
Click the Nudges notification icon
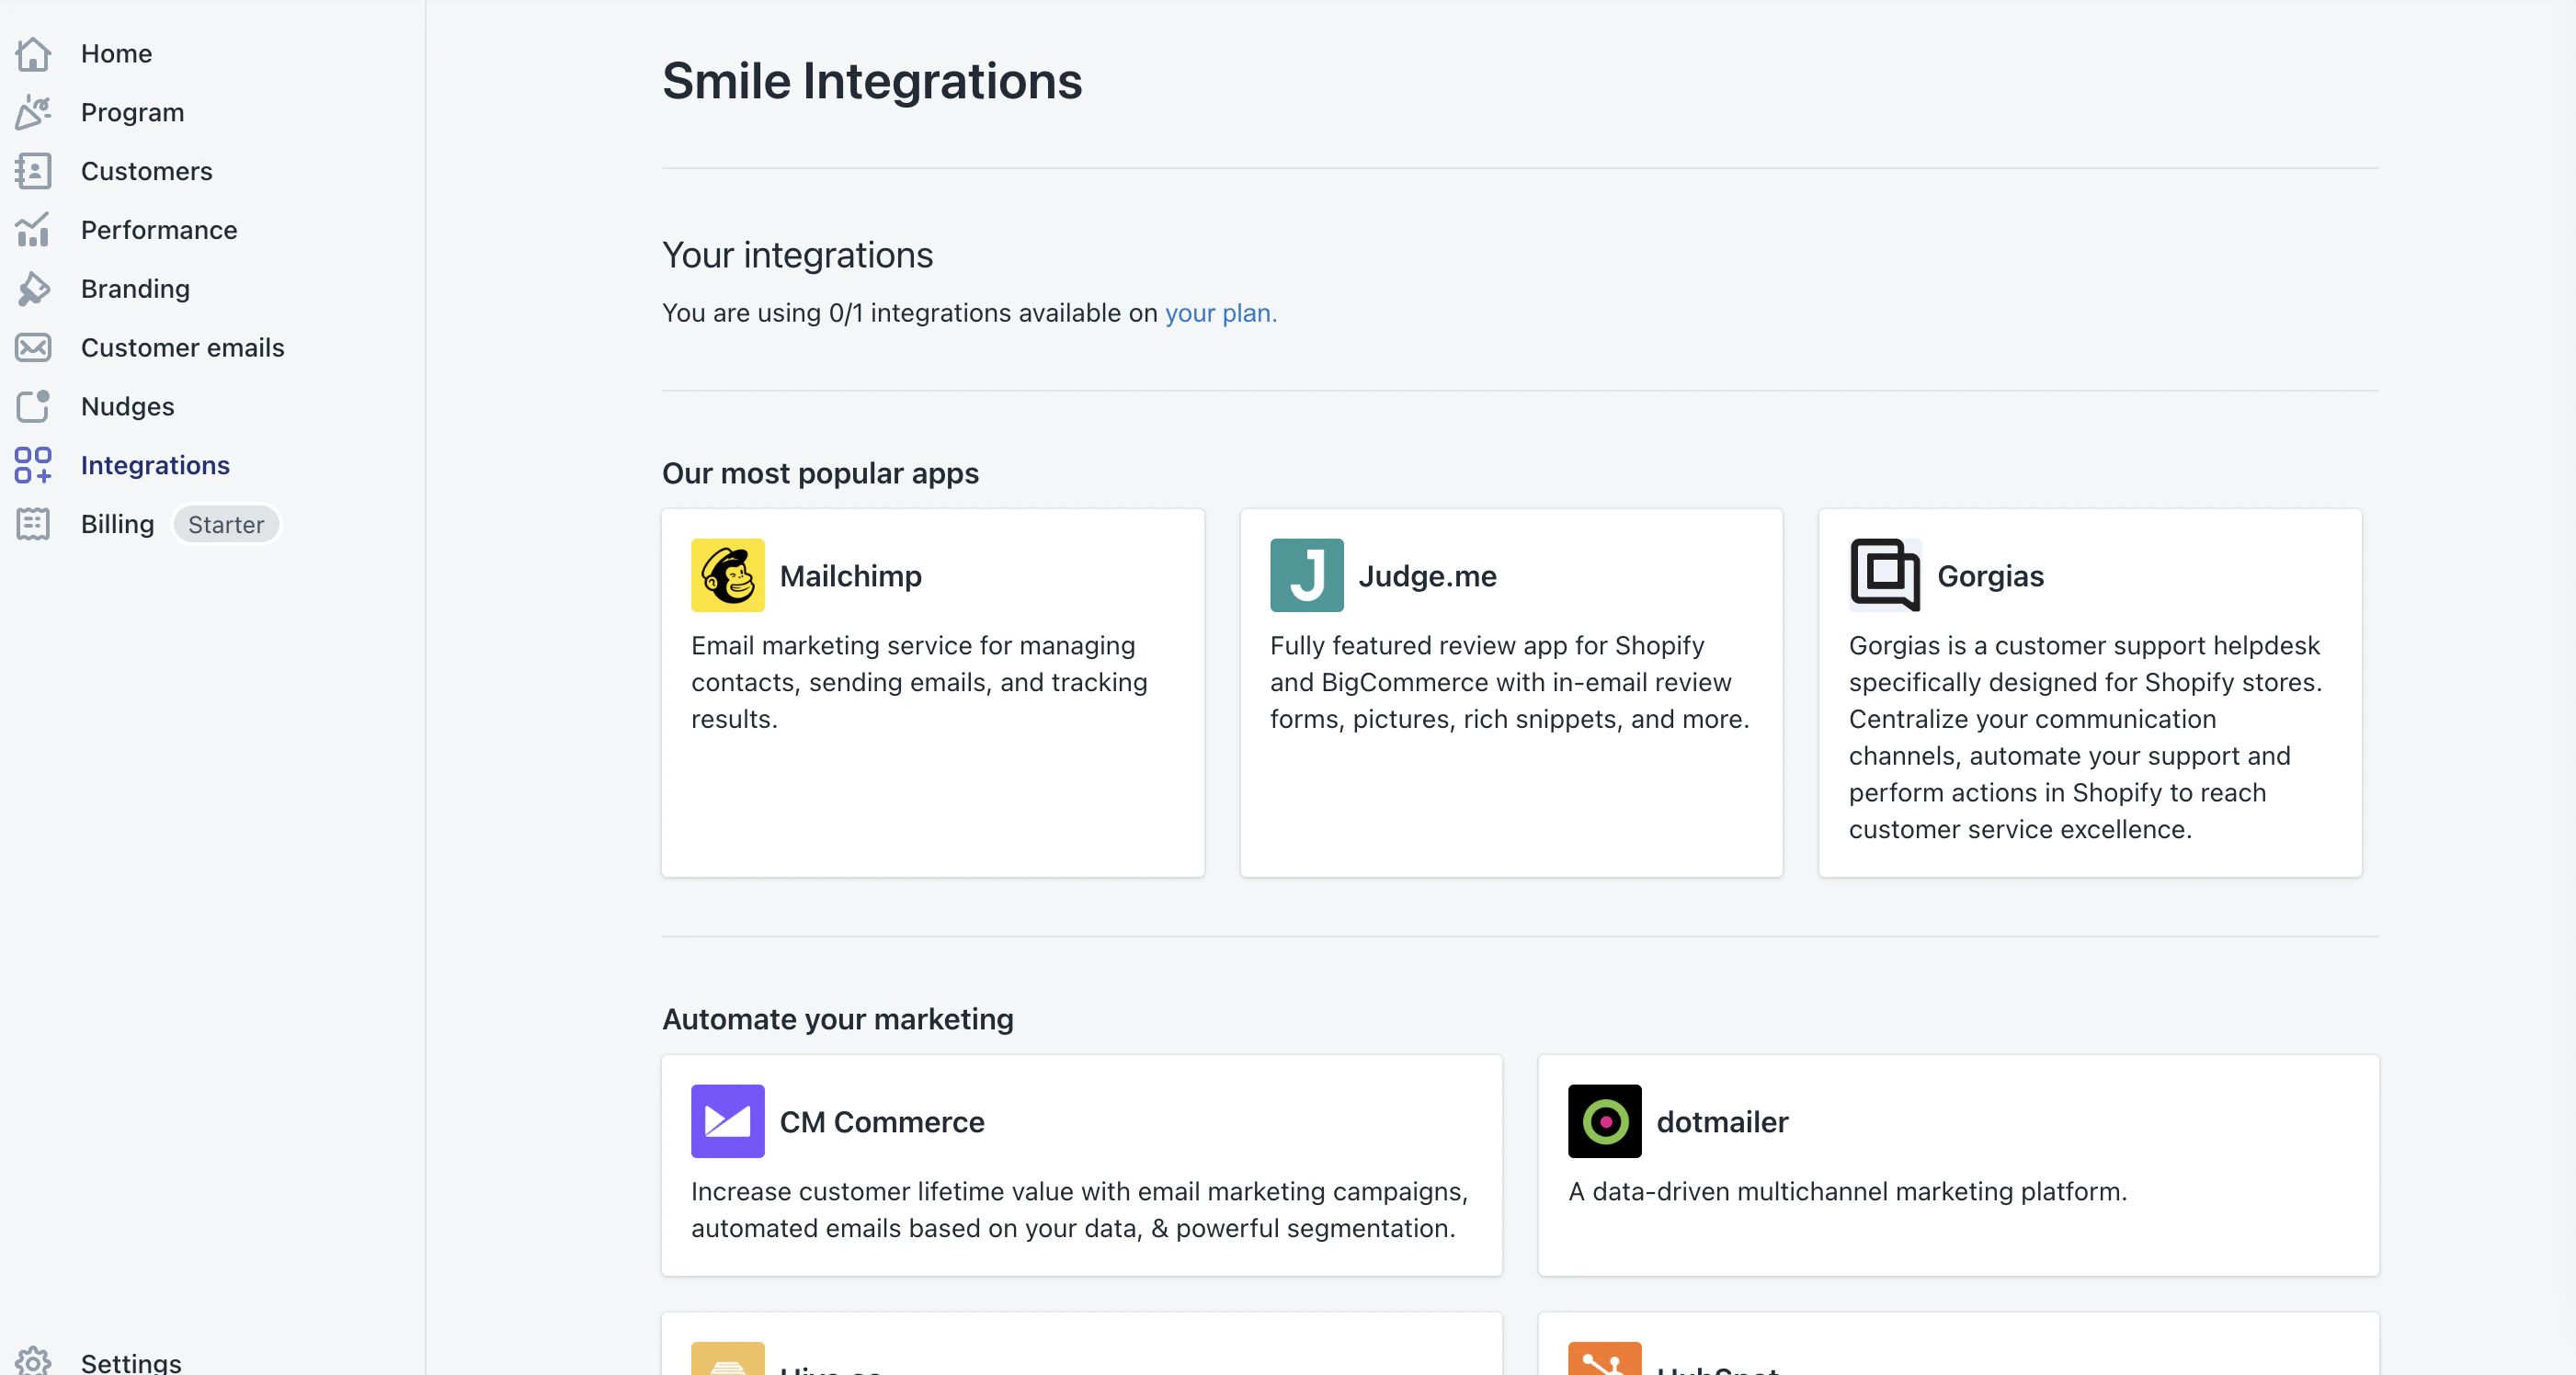(x=33, y=406)
